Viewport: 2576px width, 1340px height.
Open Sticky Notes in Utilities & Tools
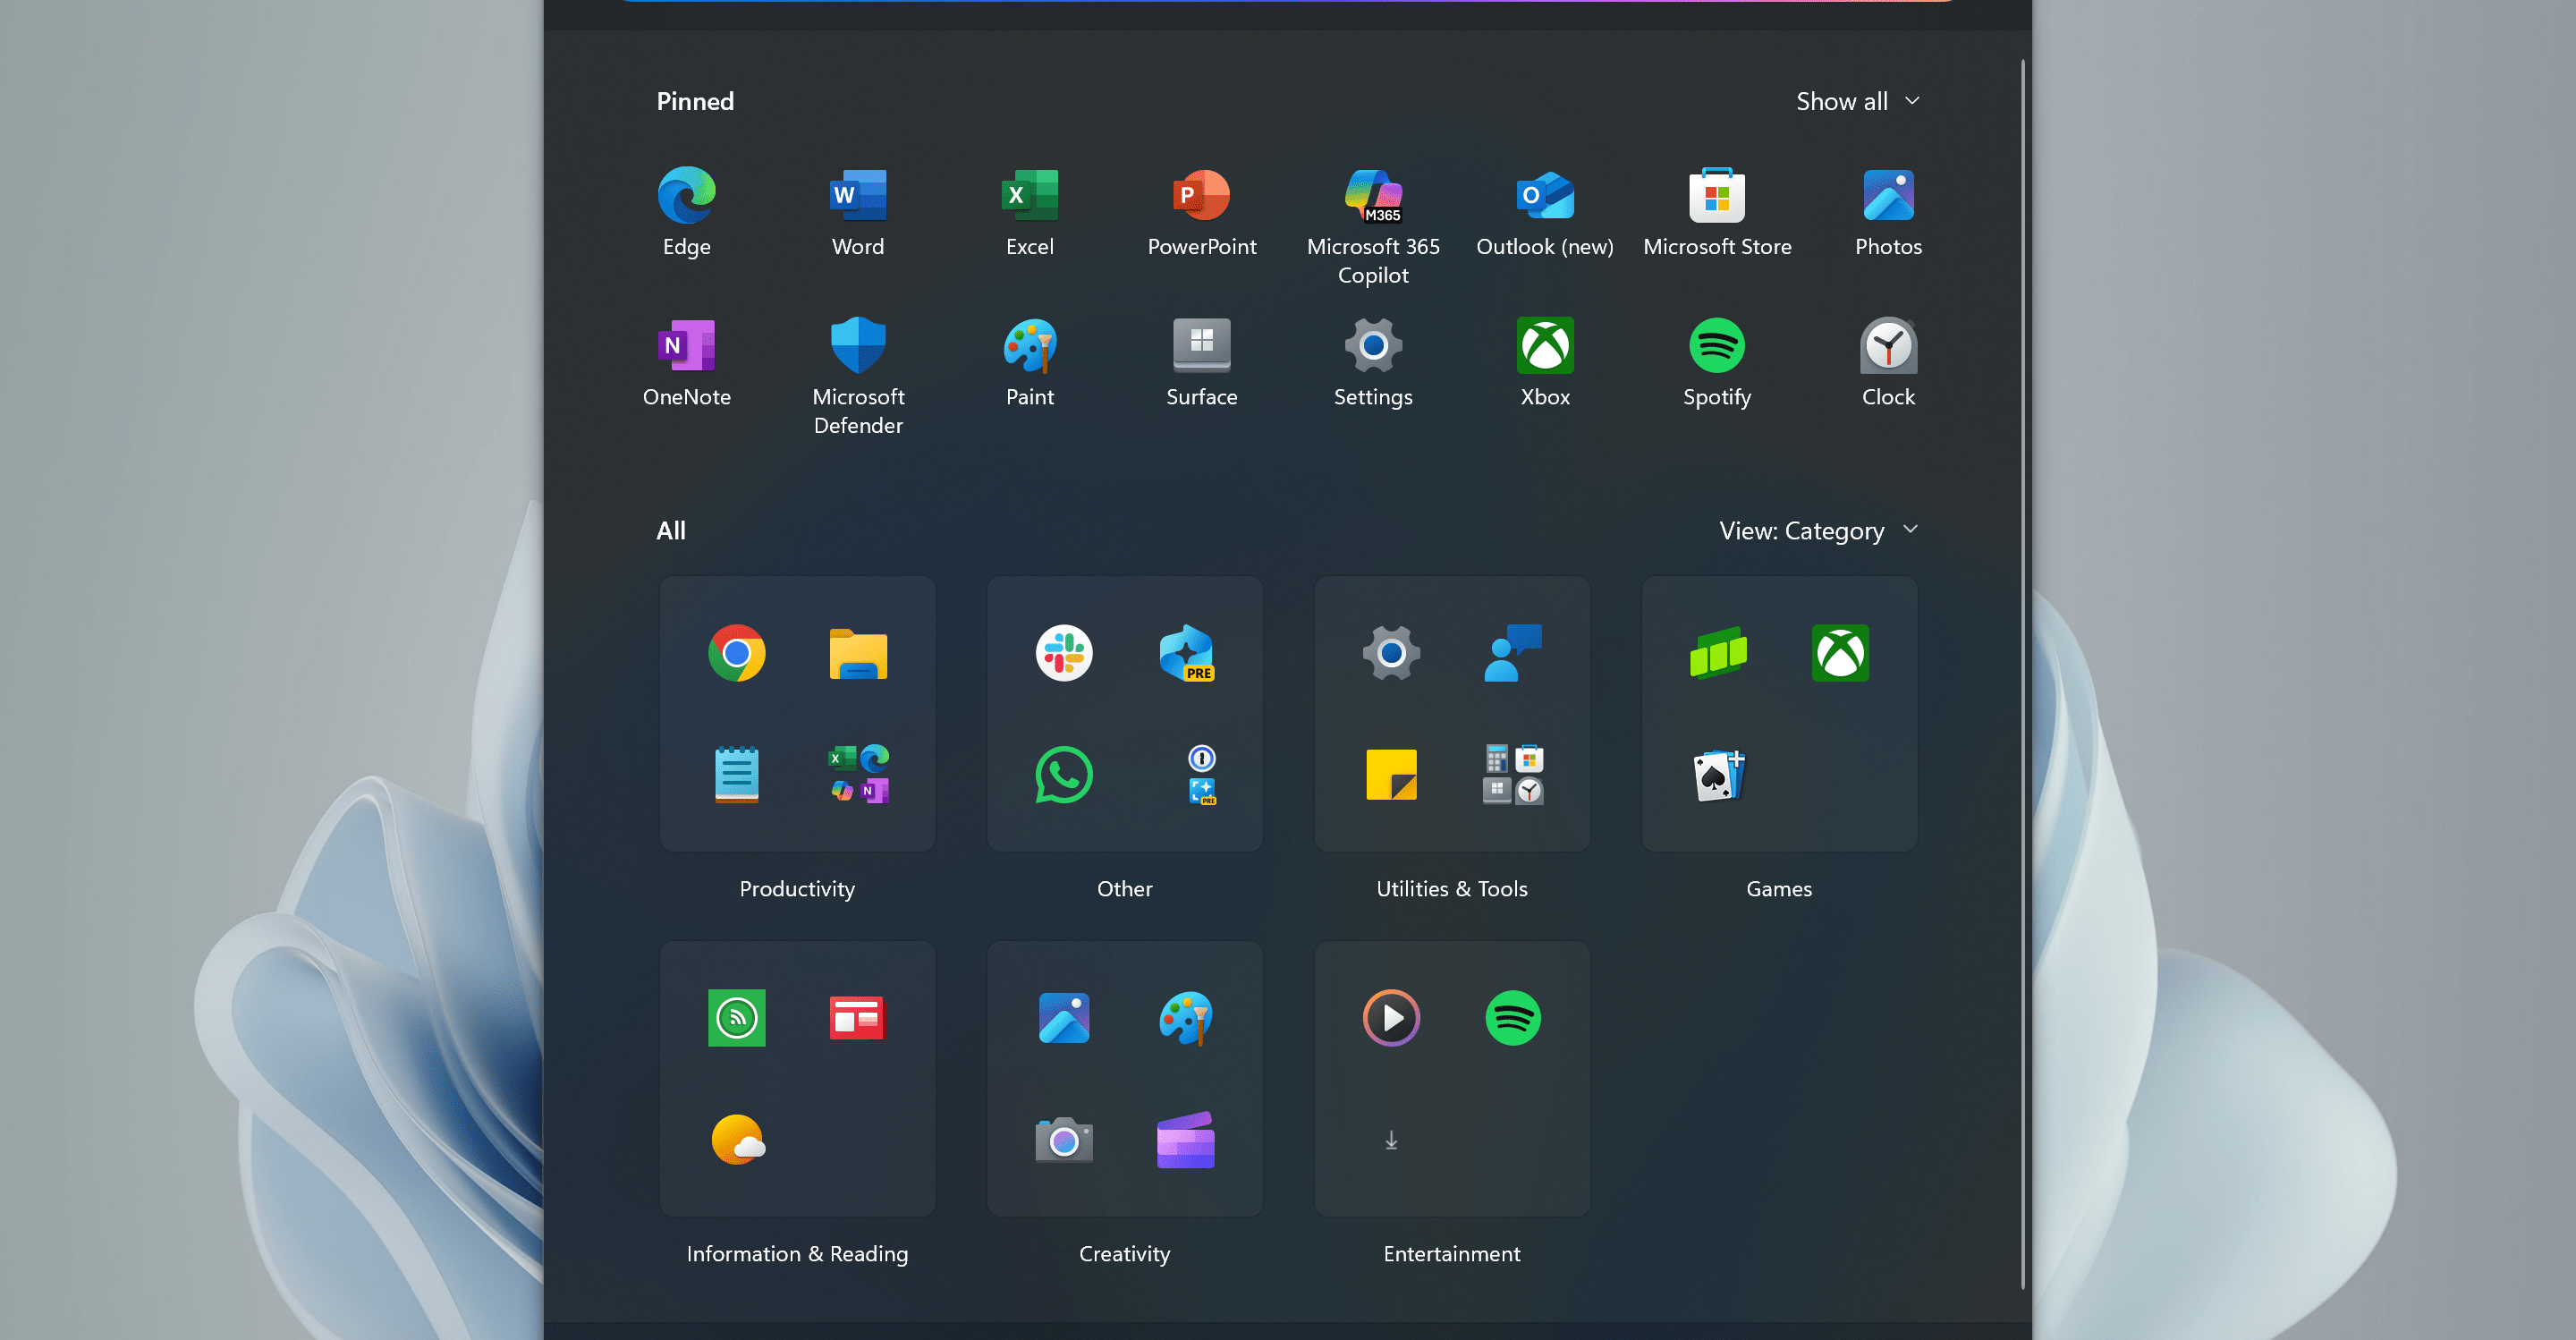1390,774
